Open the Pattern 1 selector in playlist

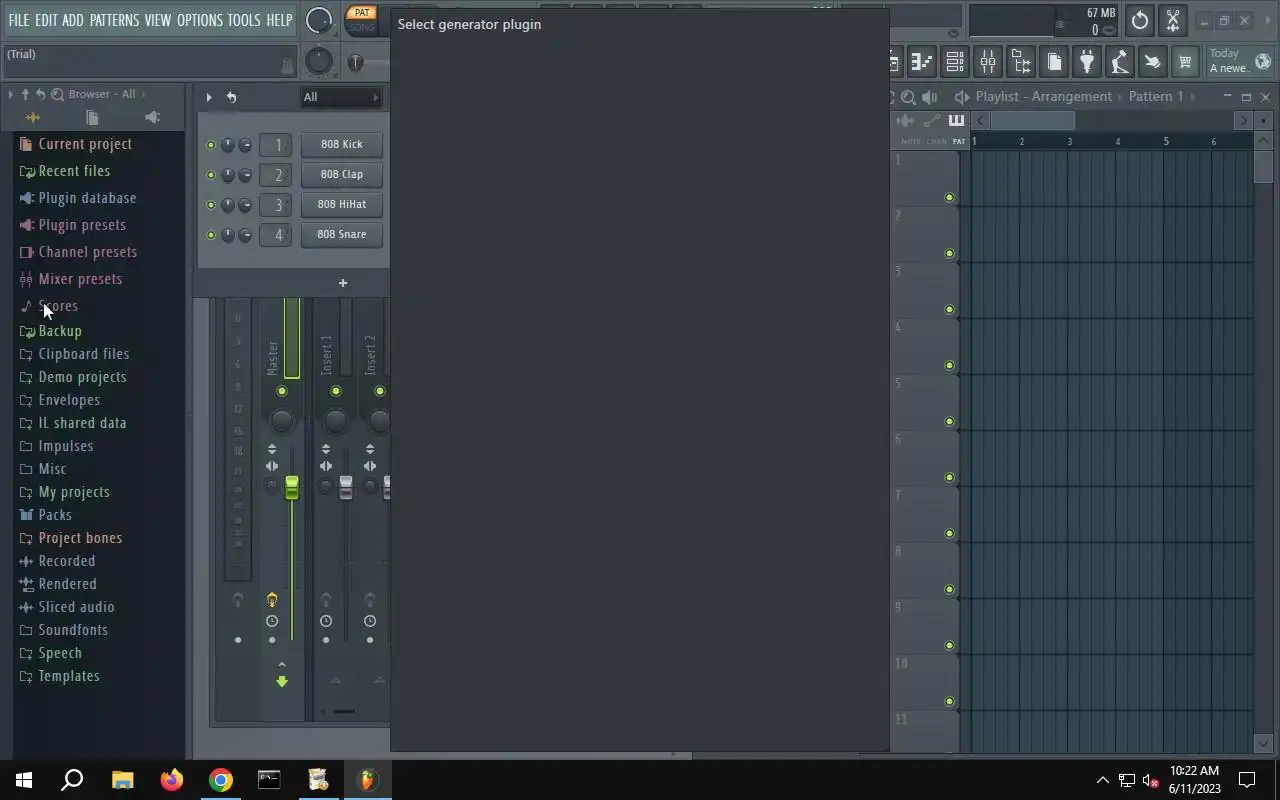click(x=1156, y=97)
